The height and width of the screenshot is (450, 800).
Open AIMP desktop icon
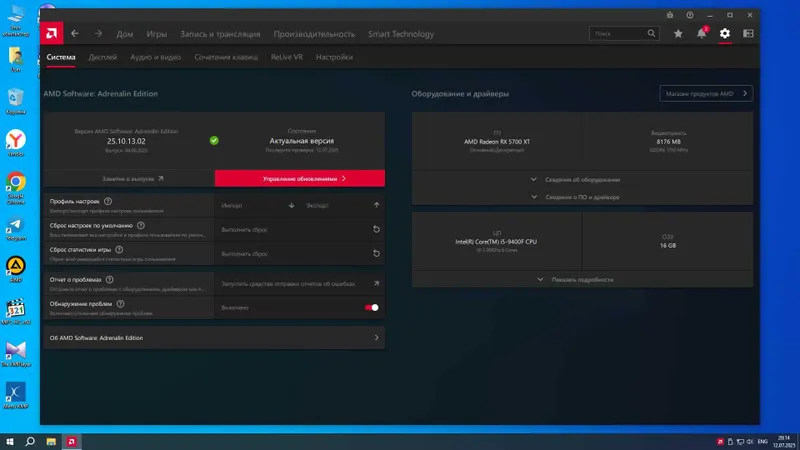coord(16,269)
